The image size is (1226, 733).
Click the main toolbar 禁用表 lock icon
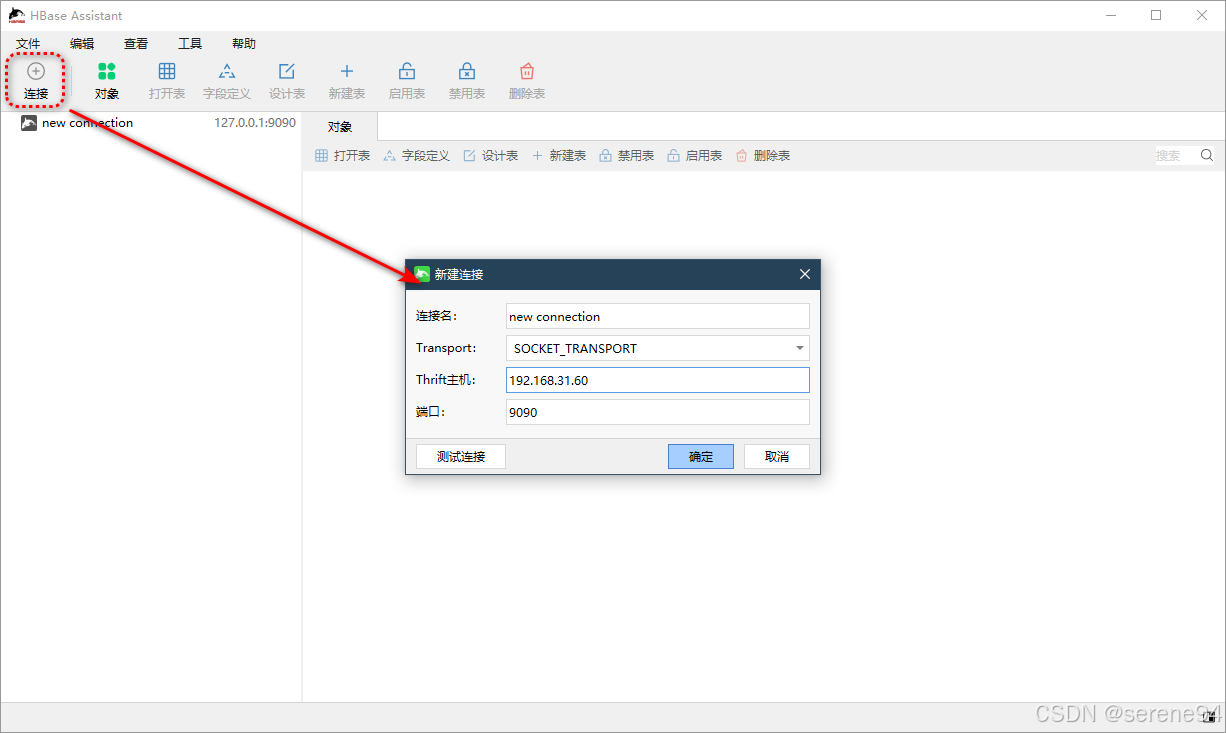(x=467, y=71)
